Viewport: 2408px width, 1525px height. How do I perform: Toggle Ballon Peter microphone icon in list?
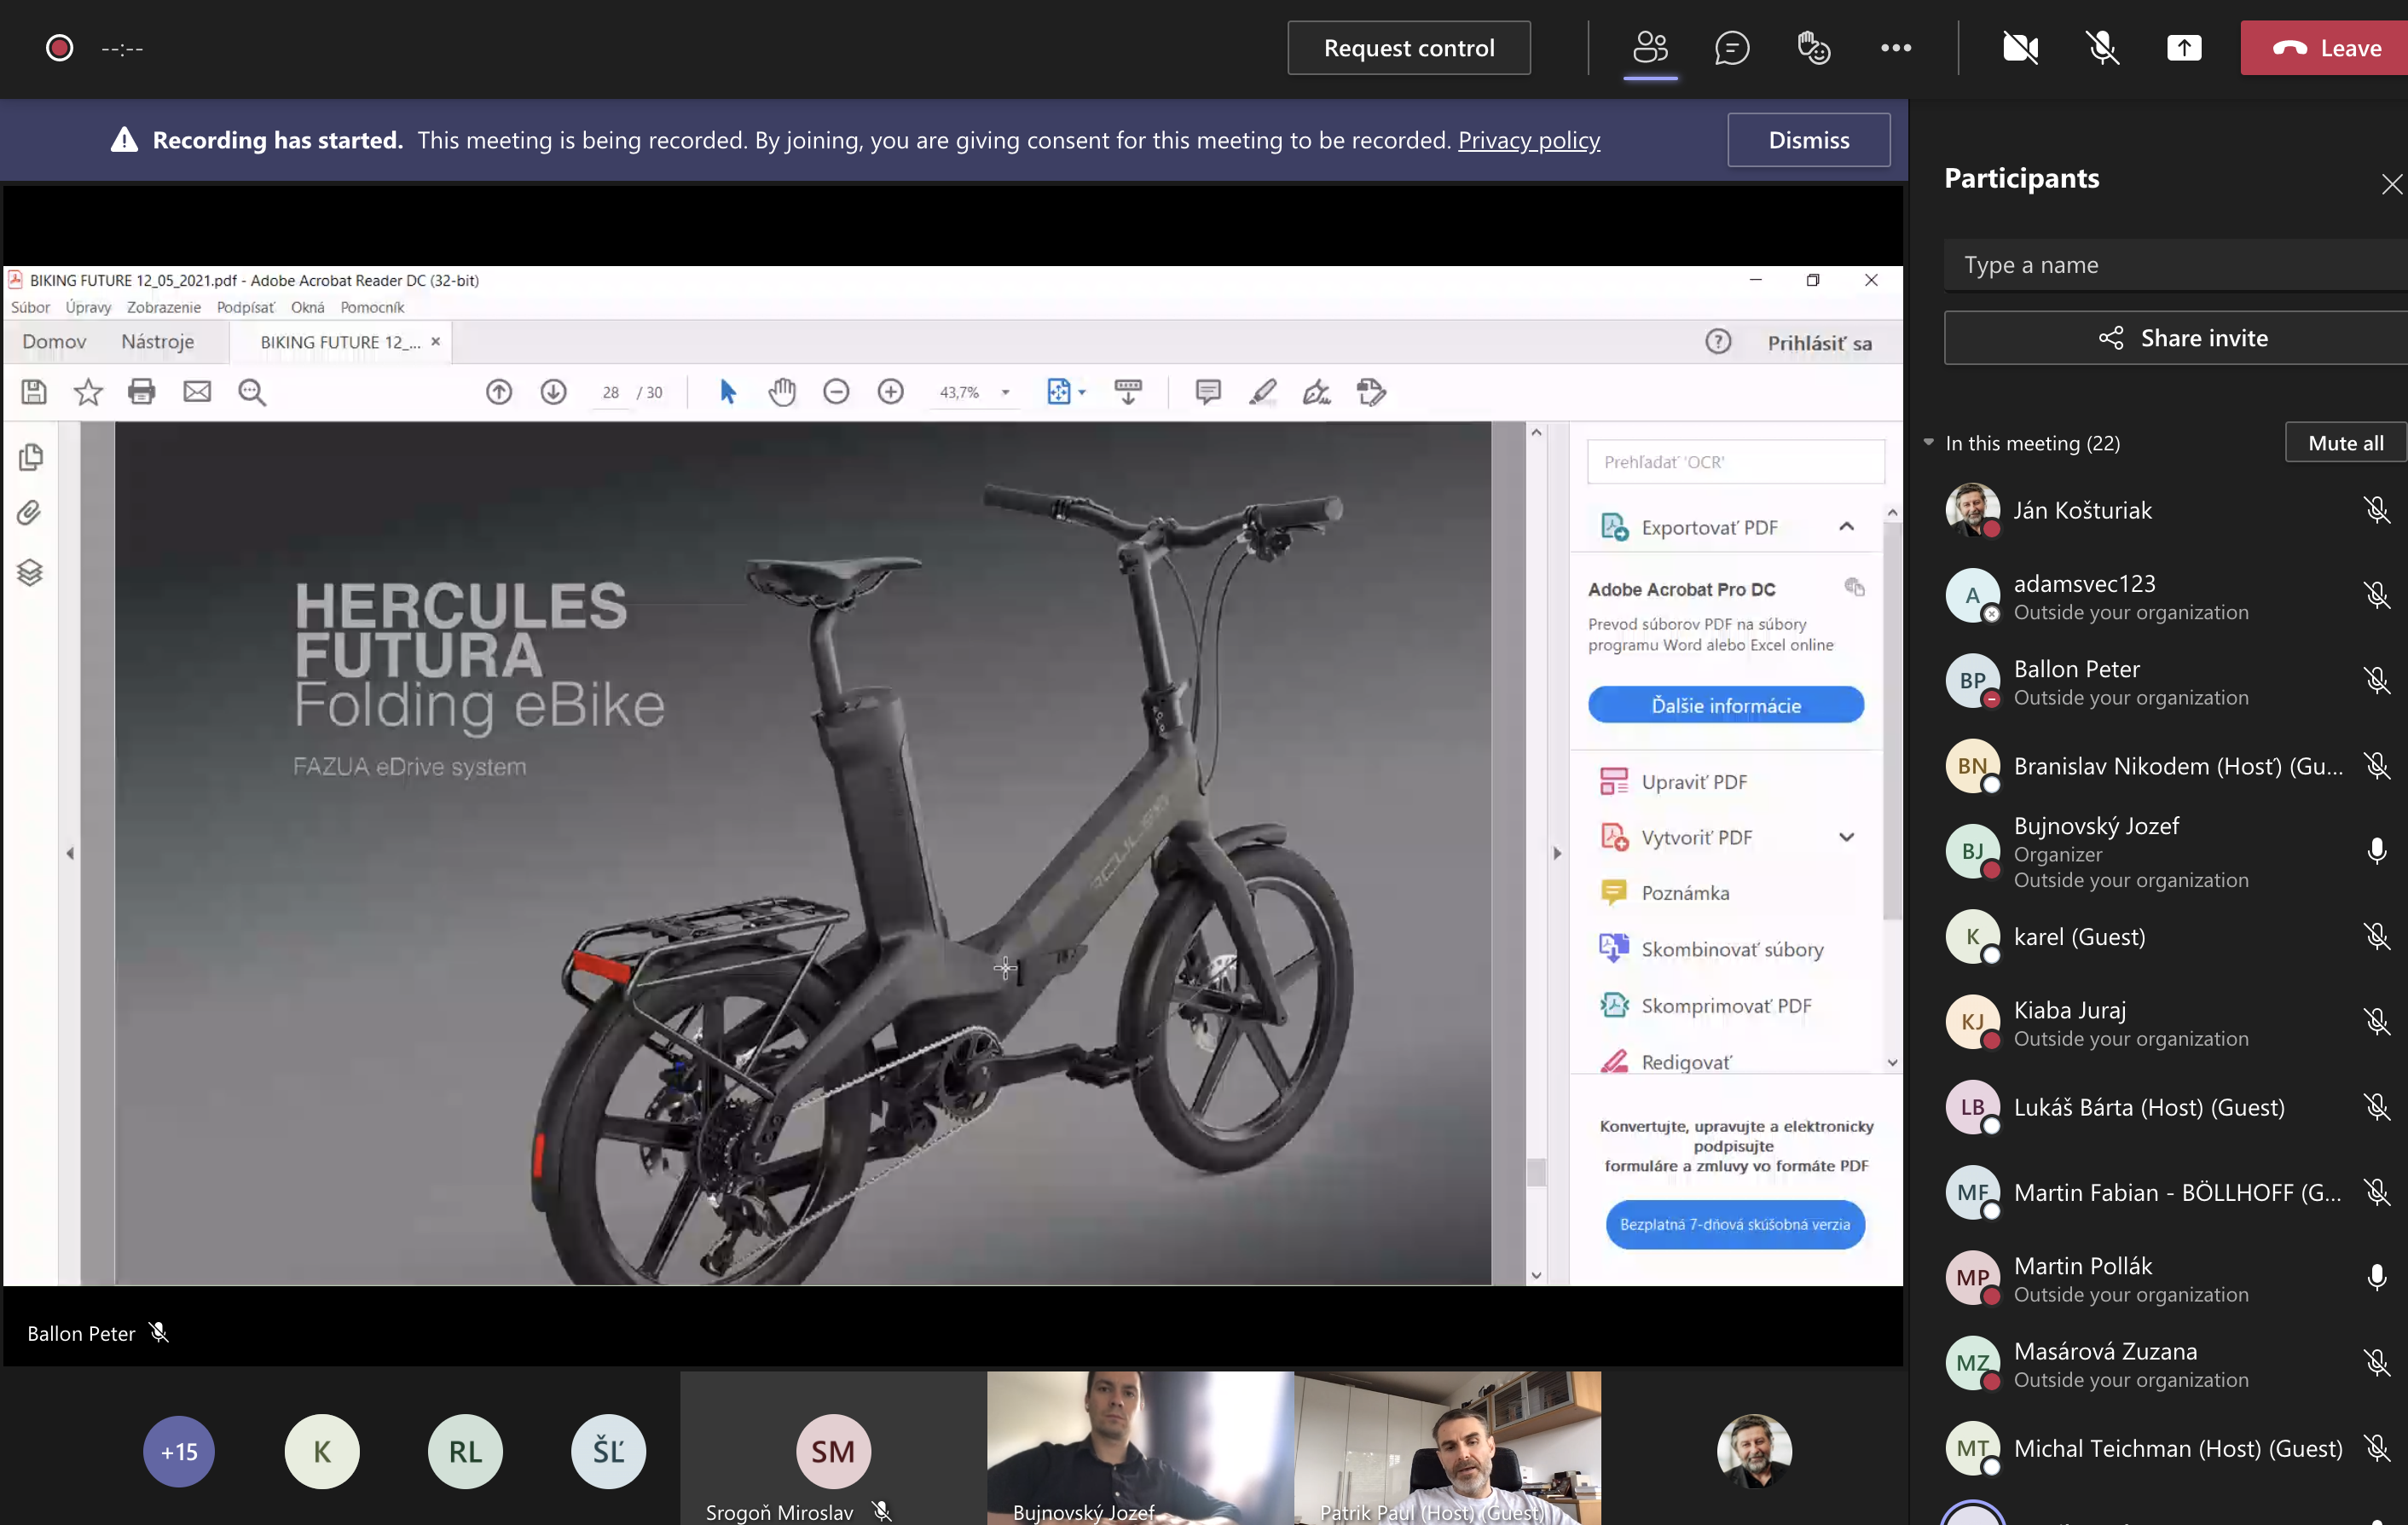pyautogui.click(x=2376, y=680)
